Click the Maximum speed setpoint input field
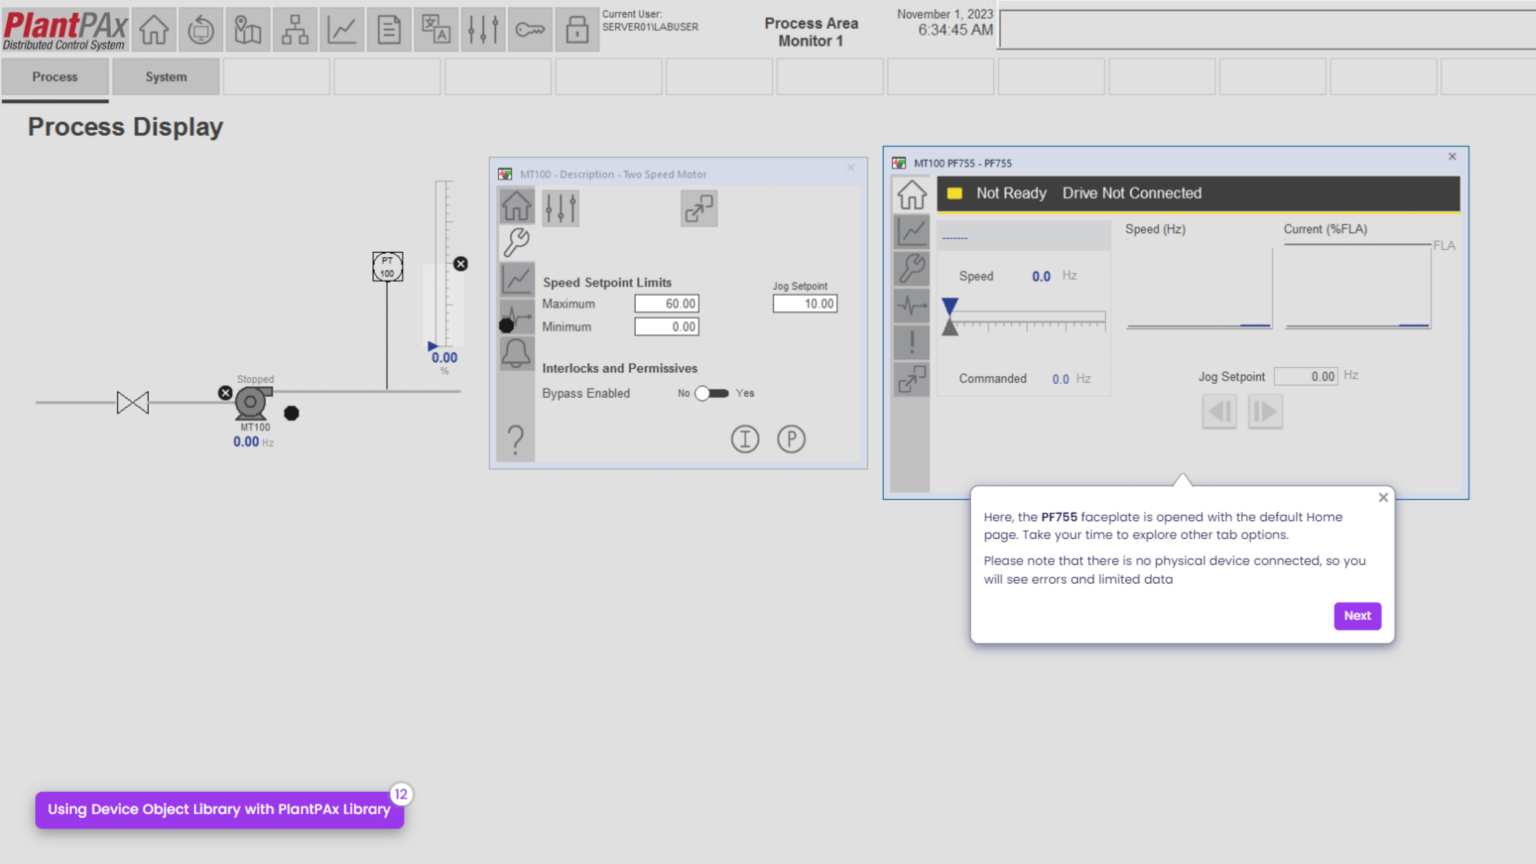 (x=667, y=303)
